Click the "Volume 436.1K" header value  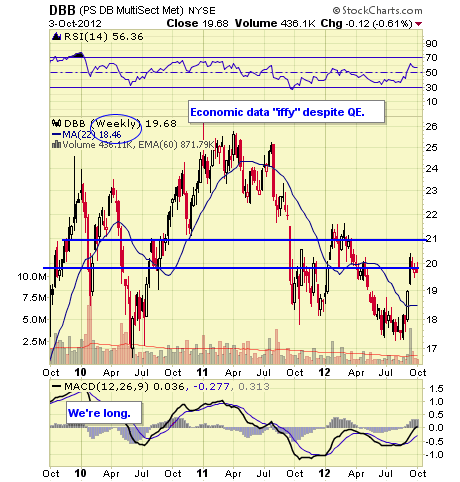click(x=275, y=23)
